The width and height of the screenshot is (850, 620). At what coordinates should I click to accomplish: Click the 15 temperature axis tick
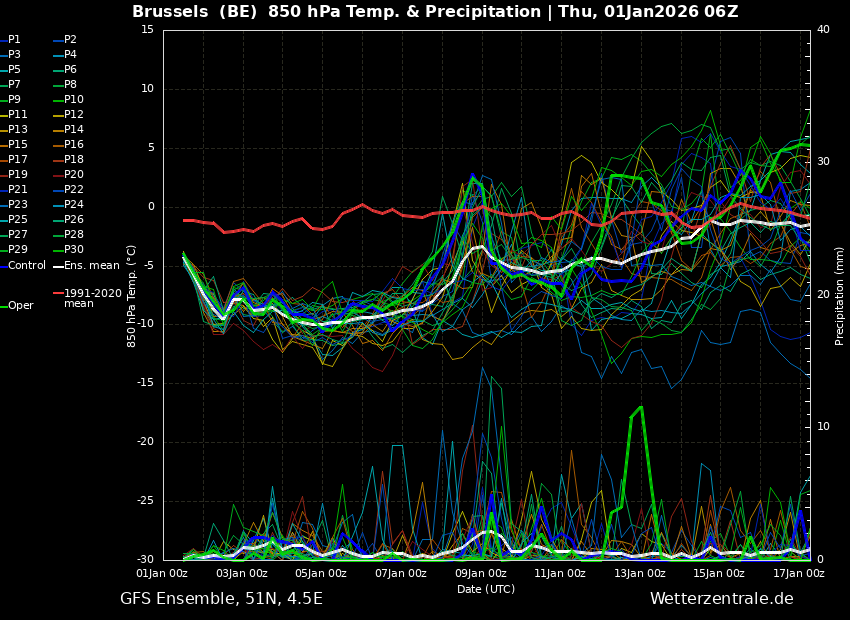[147, 29]
